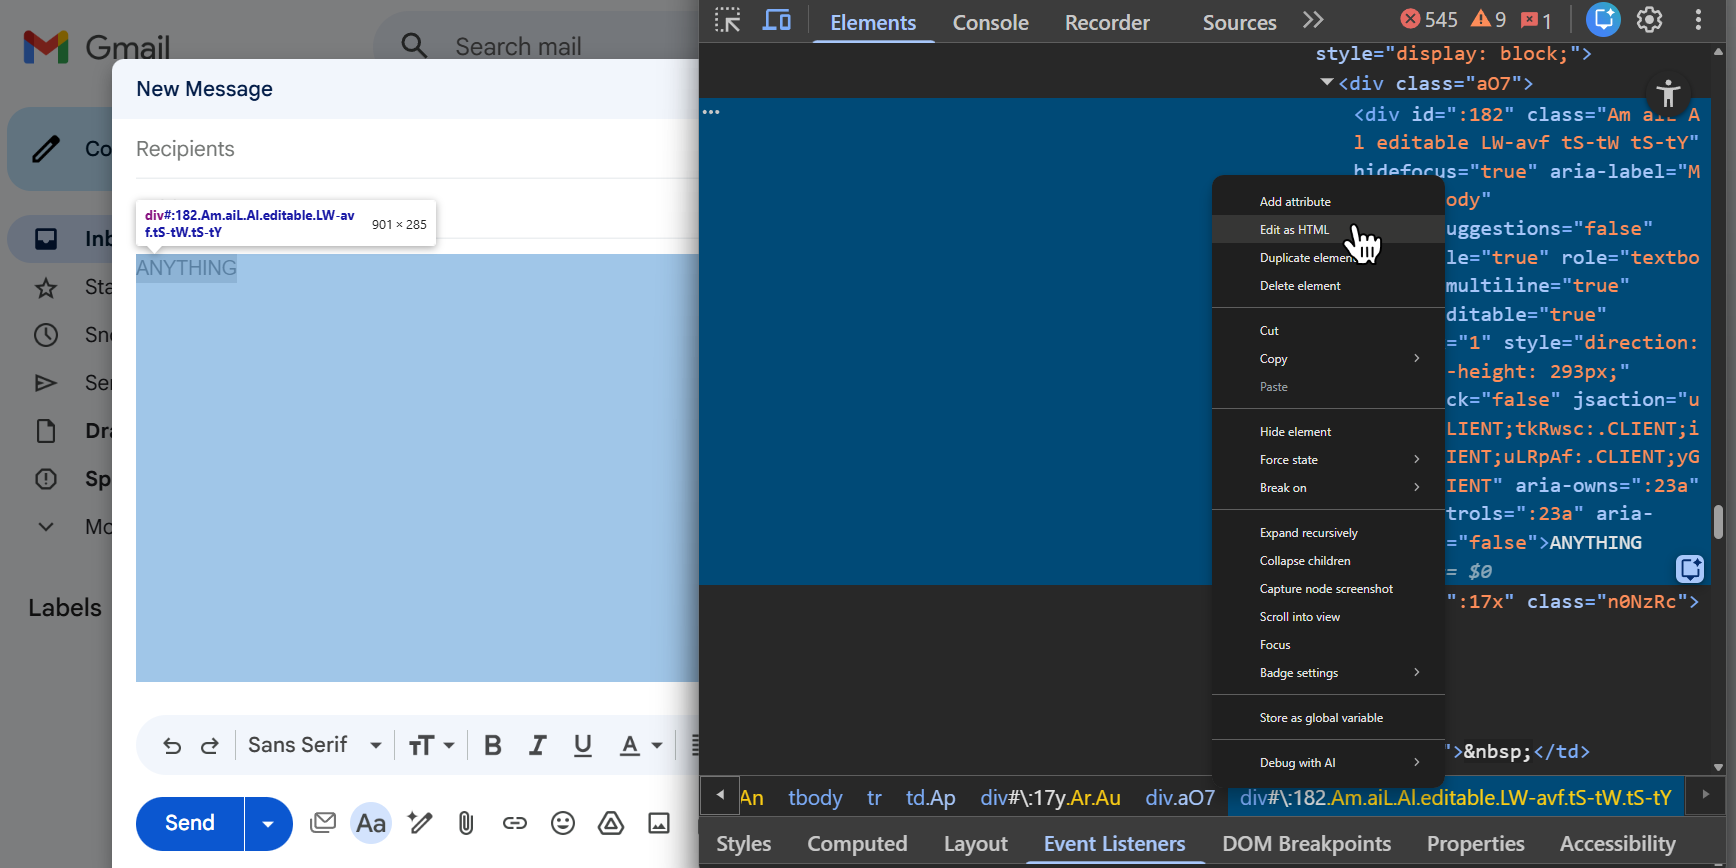Viewport: 1736px width, 868px height.
Task: Switch to the Console tab
Action: pos(990,22)
